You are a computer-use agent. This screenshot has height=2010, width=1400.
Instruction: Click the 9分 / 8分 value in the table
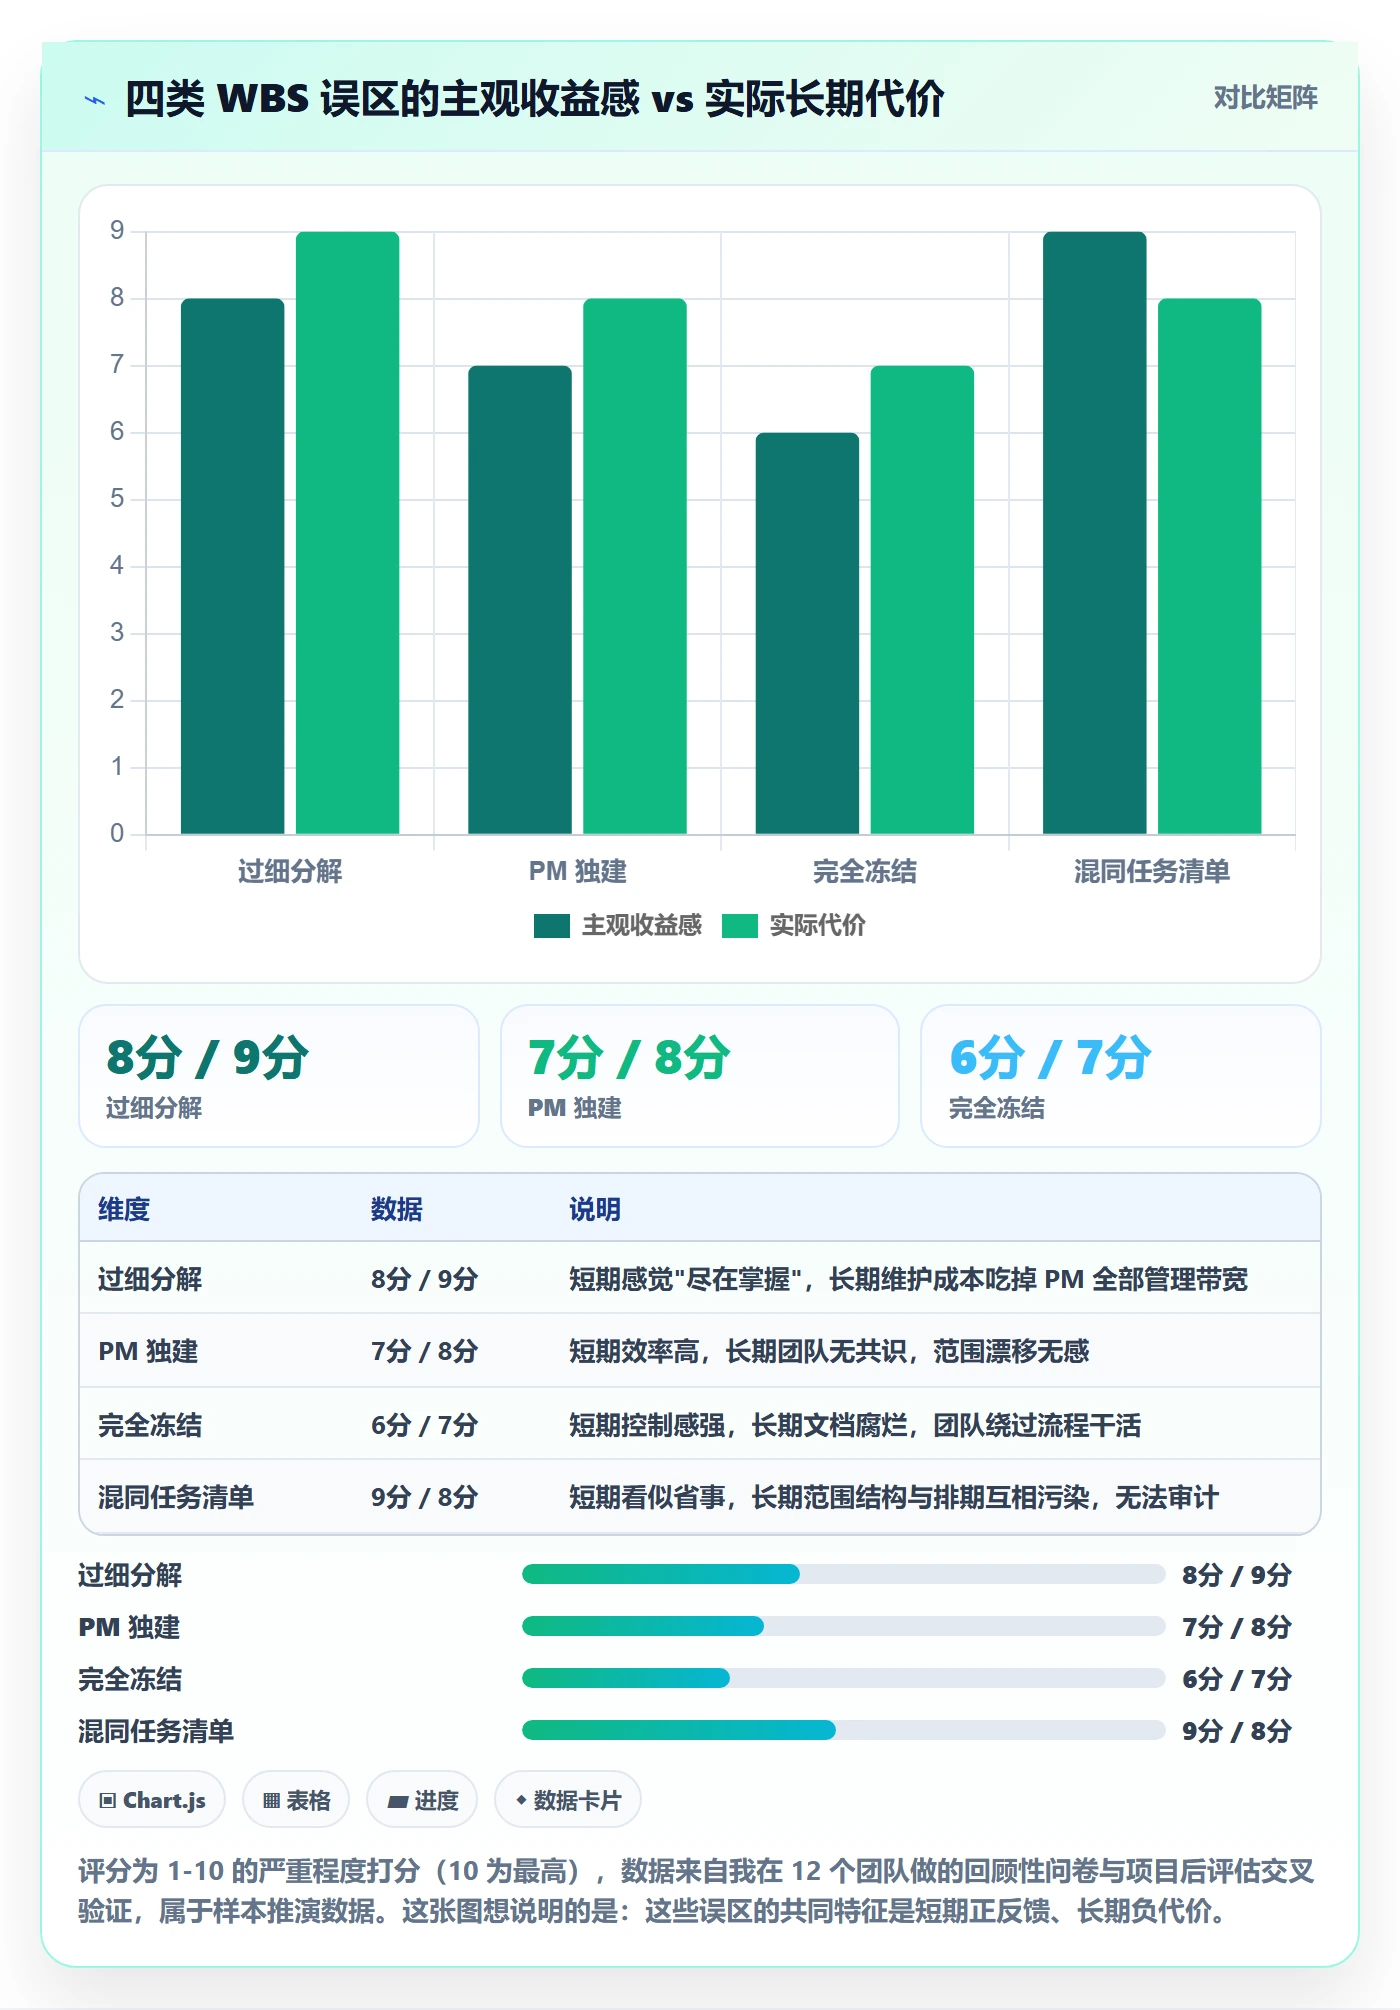tap(424, 1497)
